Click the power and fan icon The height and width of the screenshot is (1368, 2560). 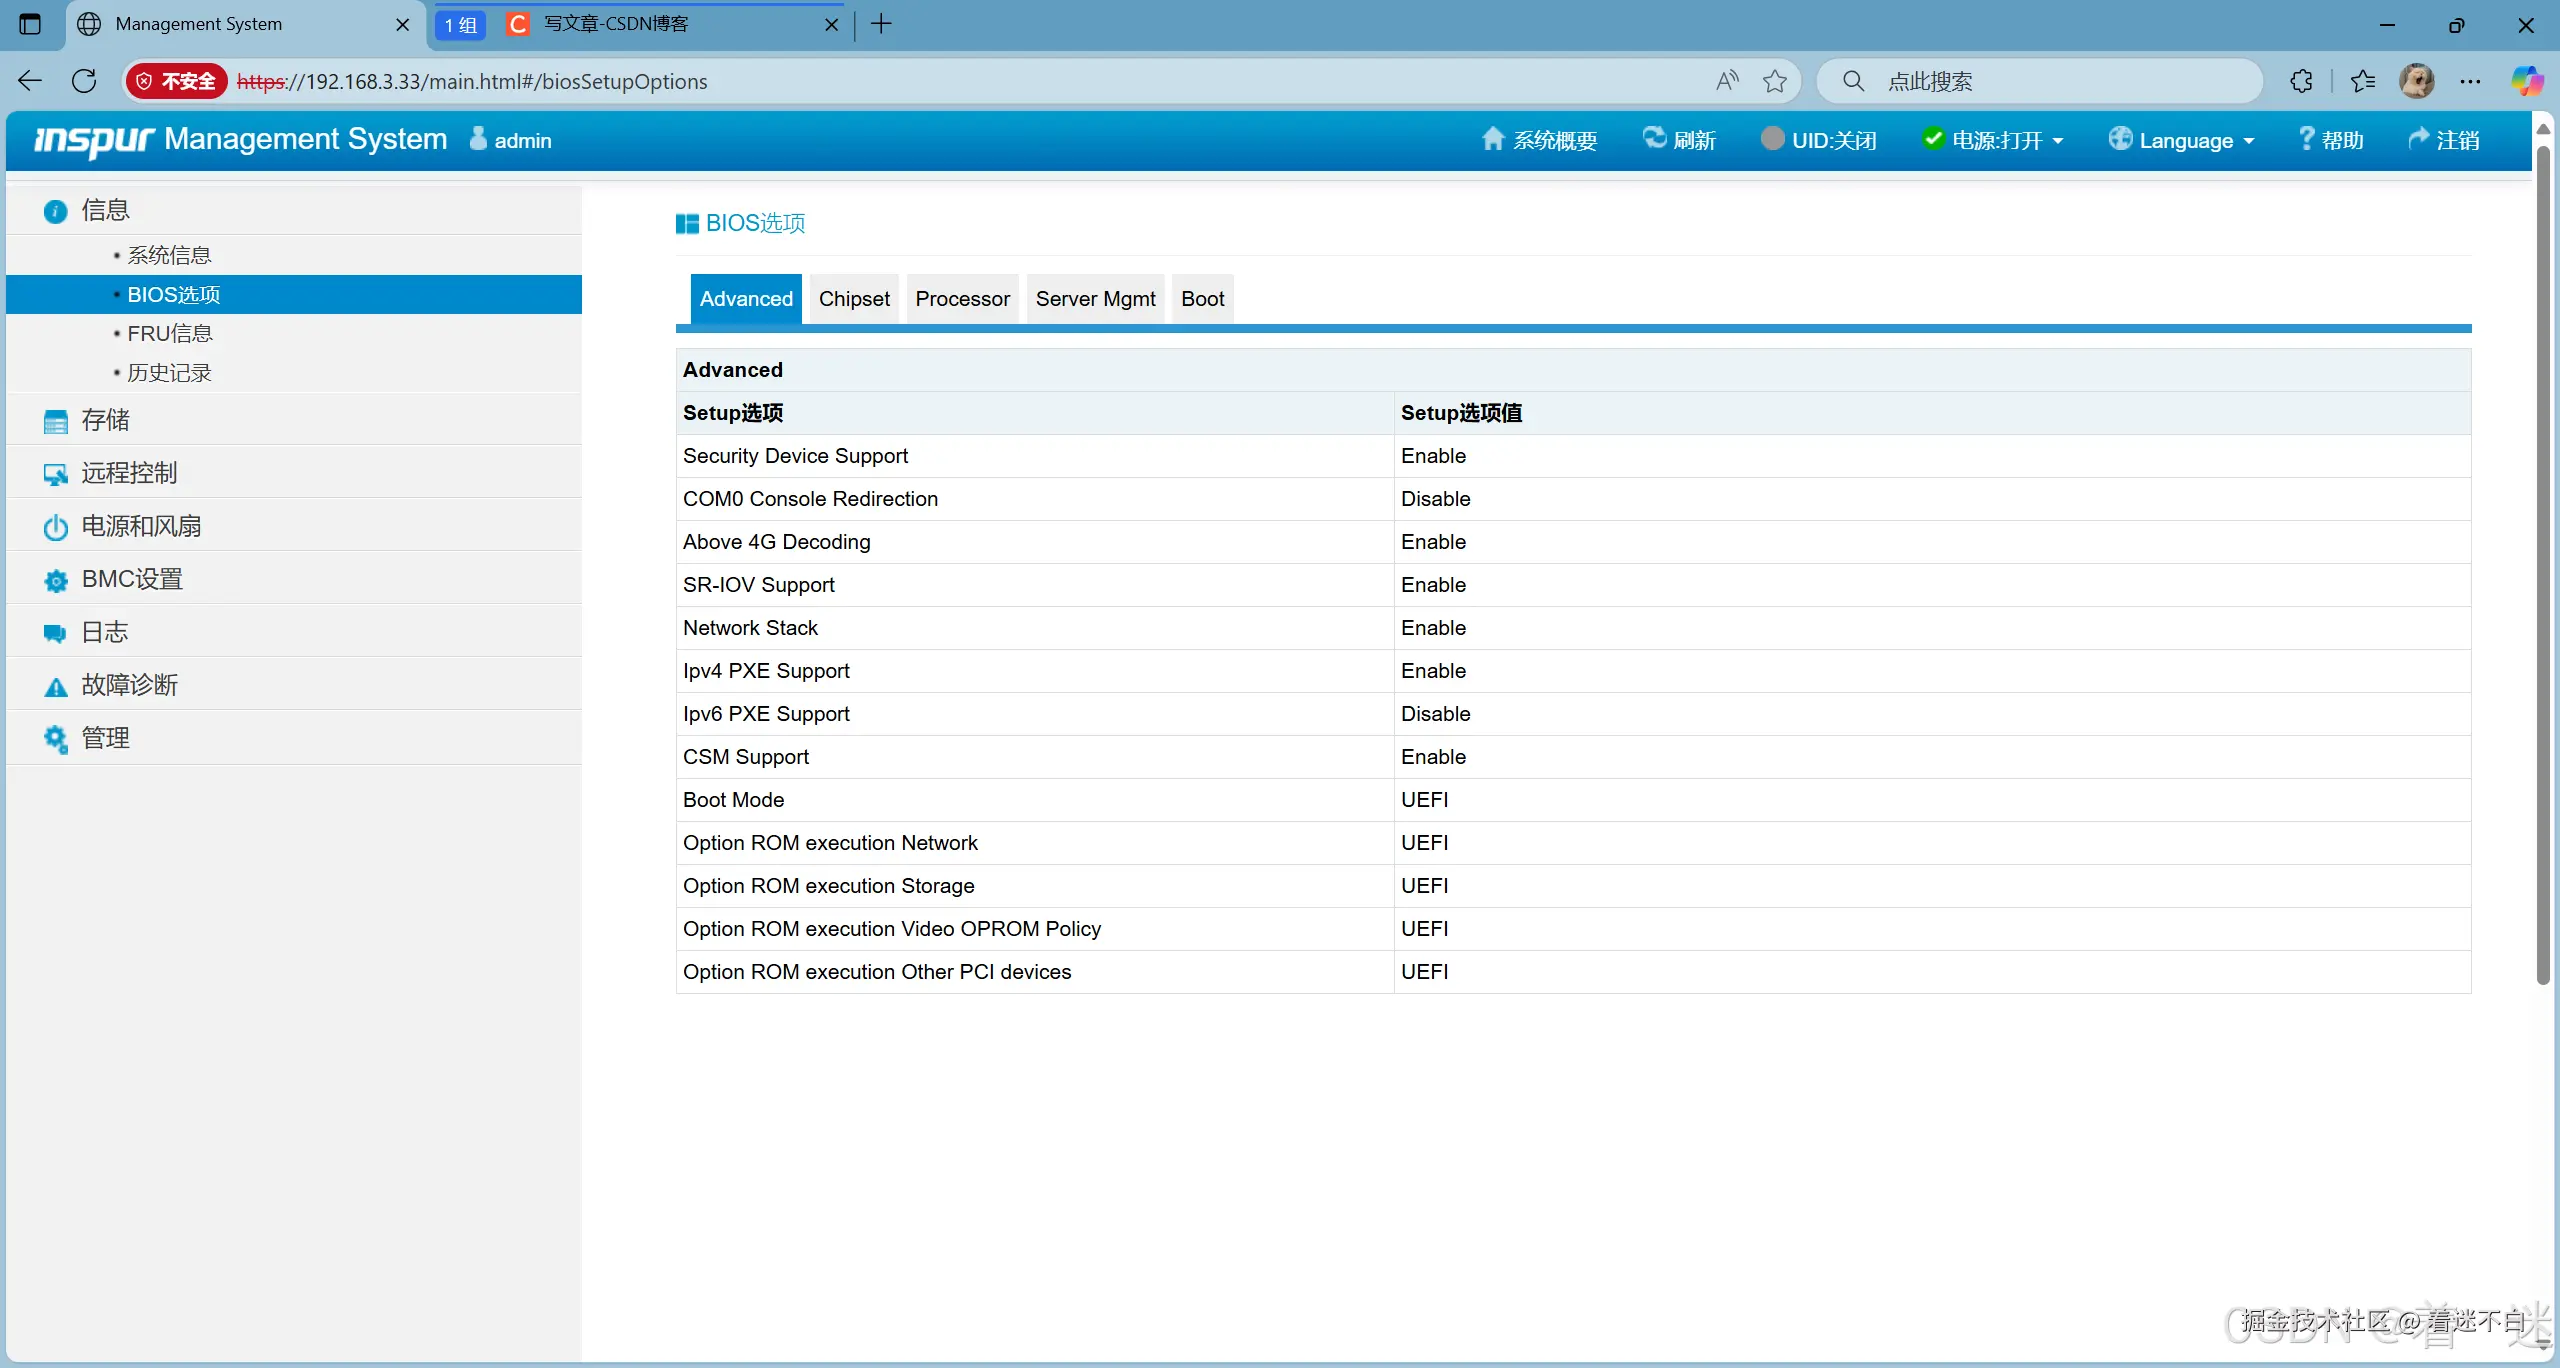tap(55, 527)
